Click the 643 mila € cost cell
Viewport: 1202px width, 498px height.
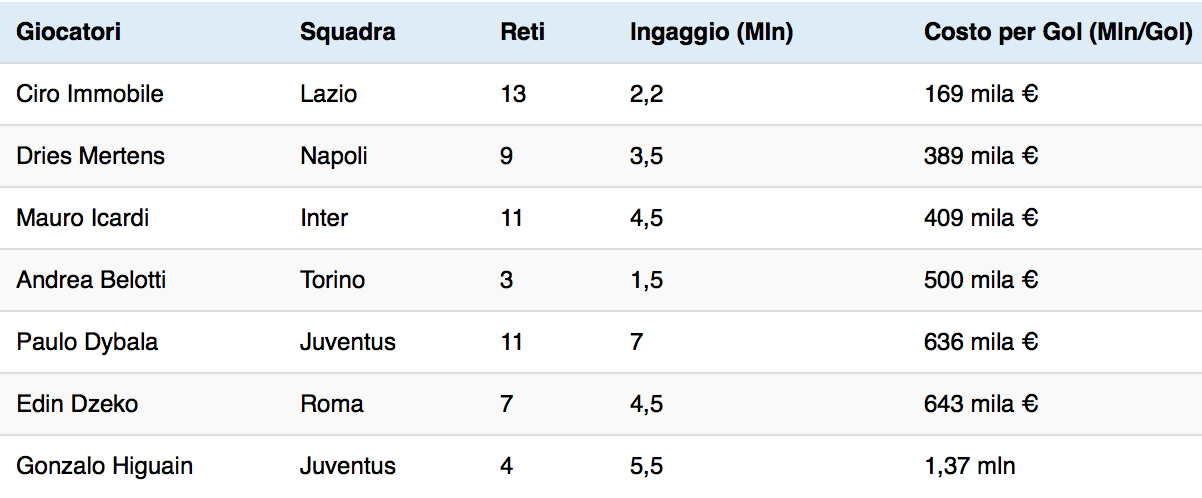pyautogui.click(x=981, y=404)
